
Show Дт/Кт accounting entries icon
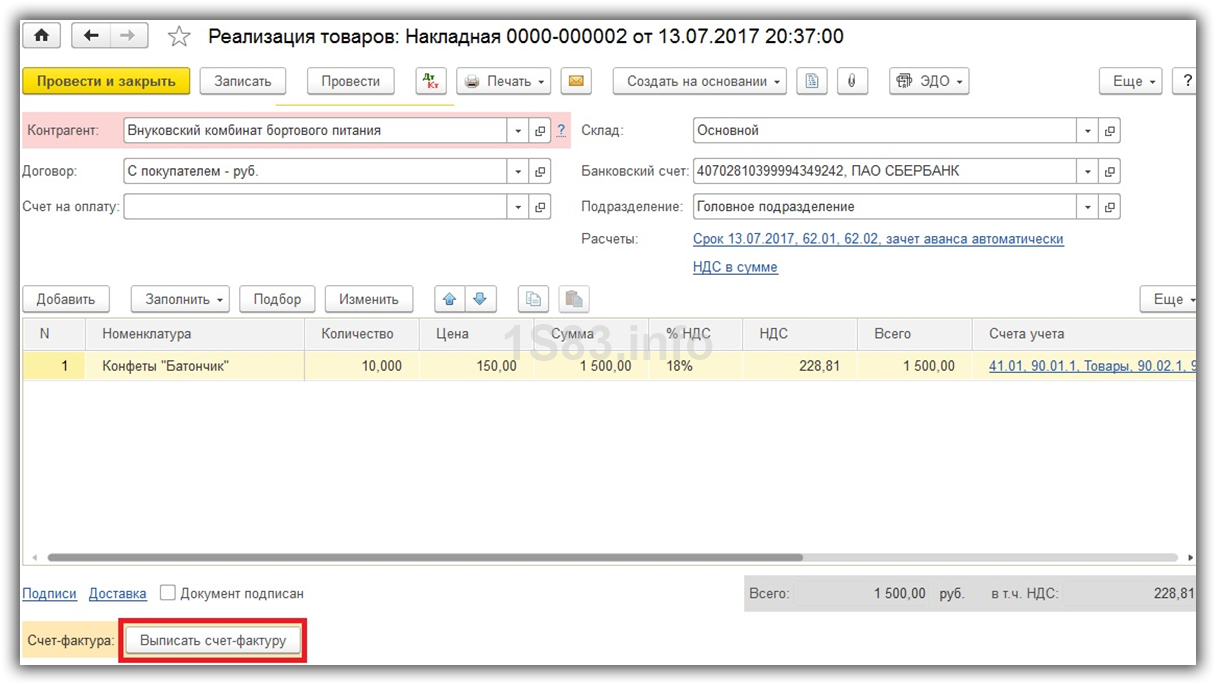pyautogui.click(x=431, y=81)
